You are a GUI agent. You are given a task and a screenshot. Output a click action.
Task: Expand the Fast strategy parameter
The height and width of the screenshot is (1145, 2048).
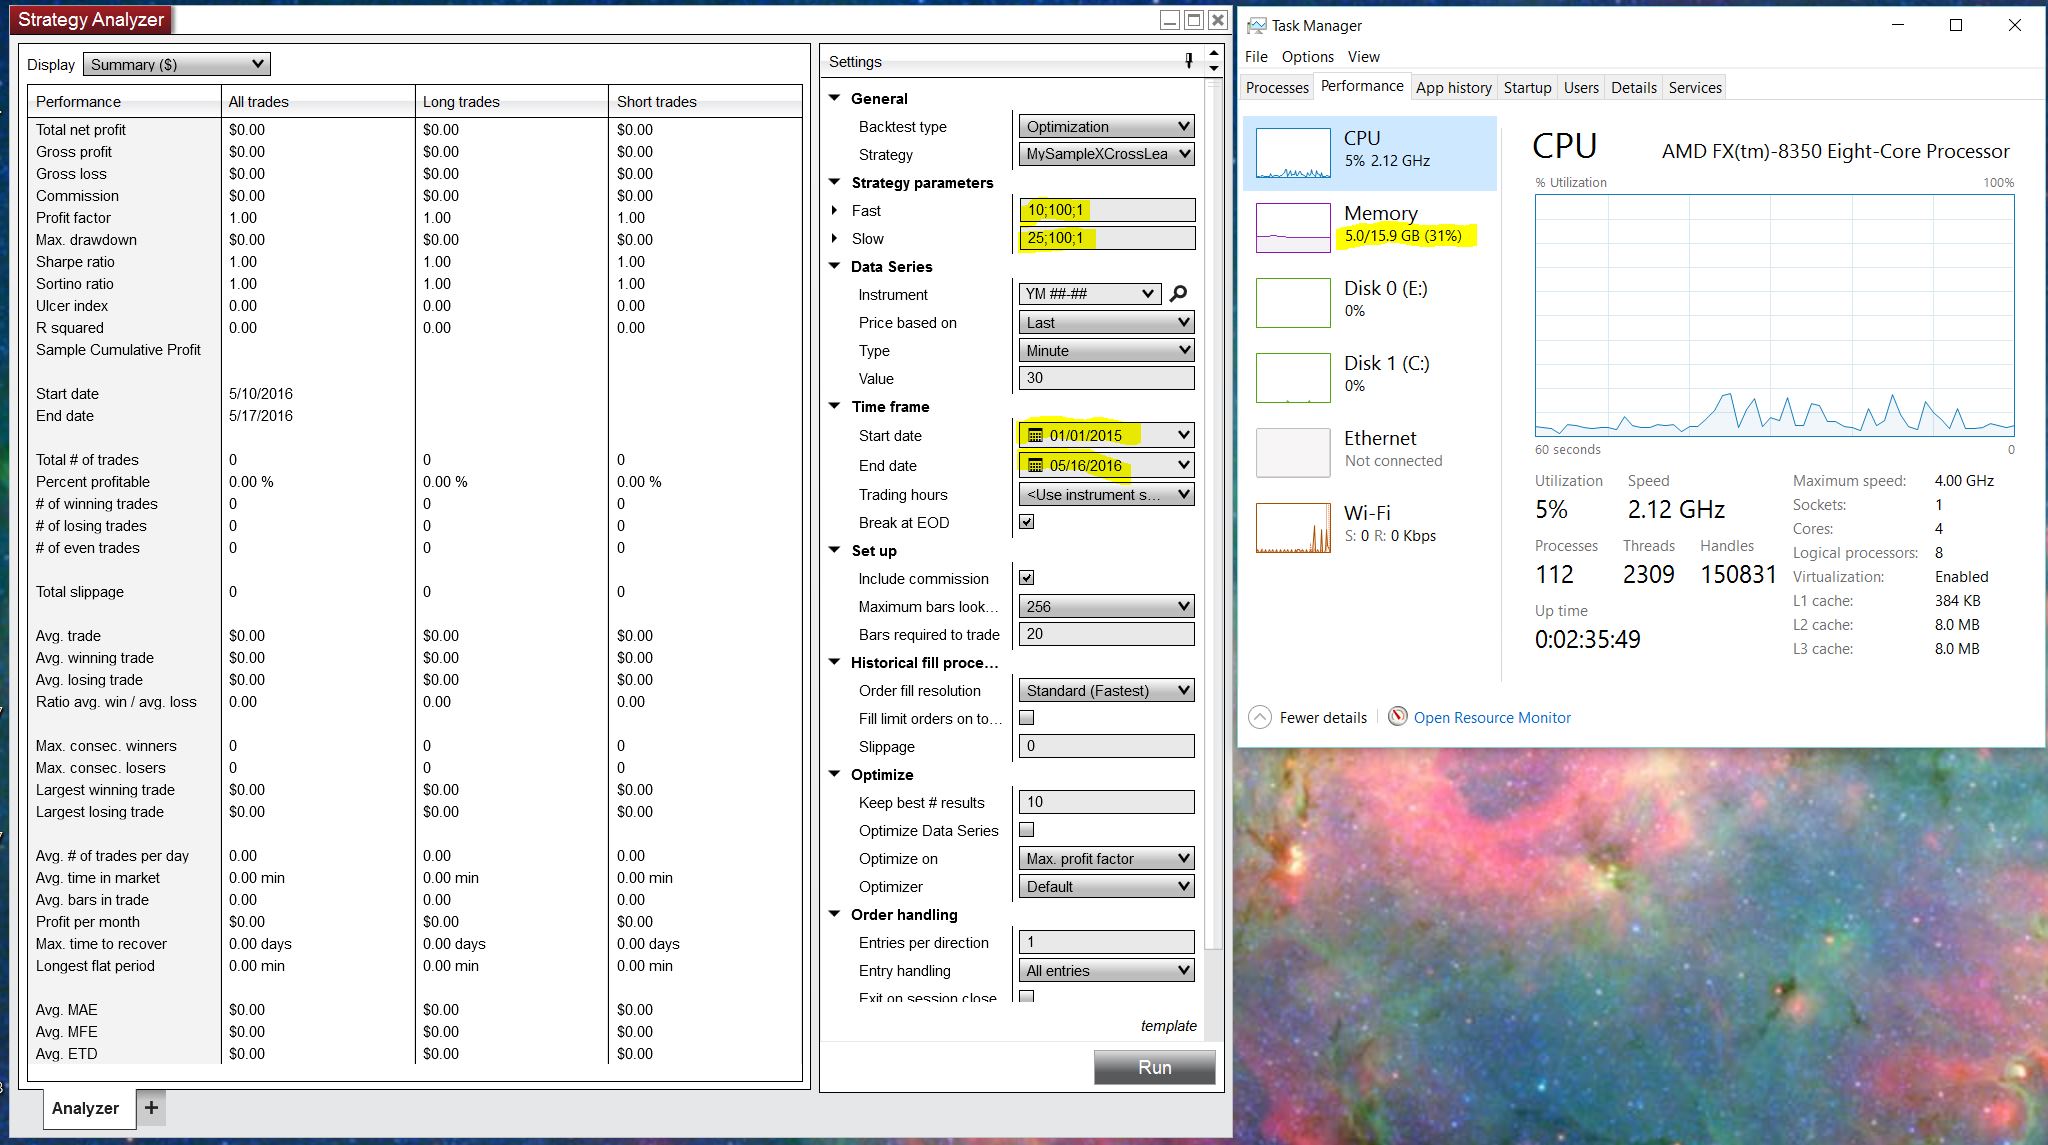pos(835,211)
